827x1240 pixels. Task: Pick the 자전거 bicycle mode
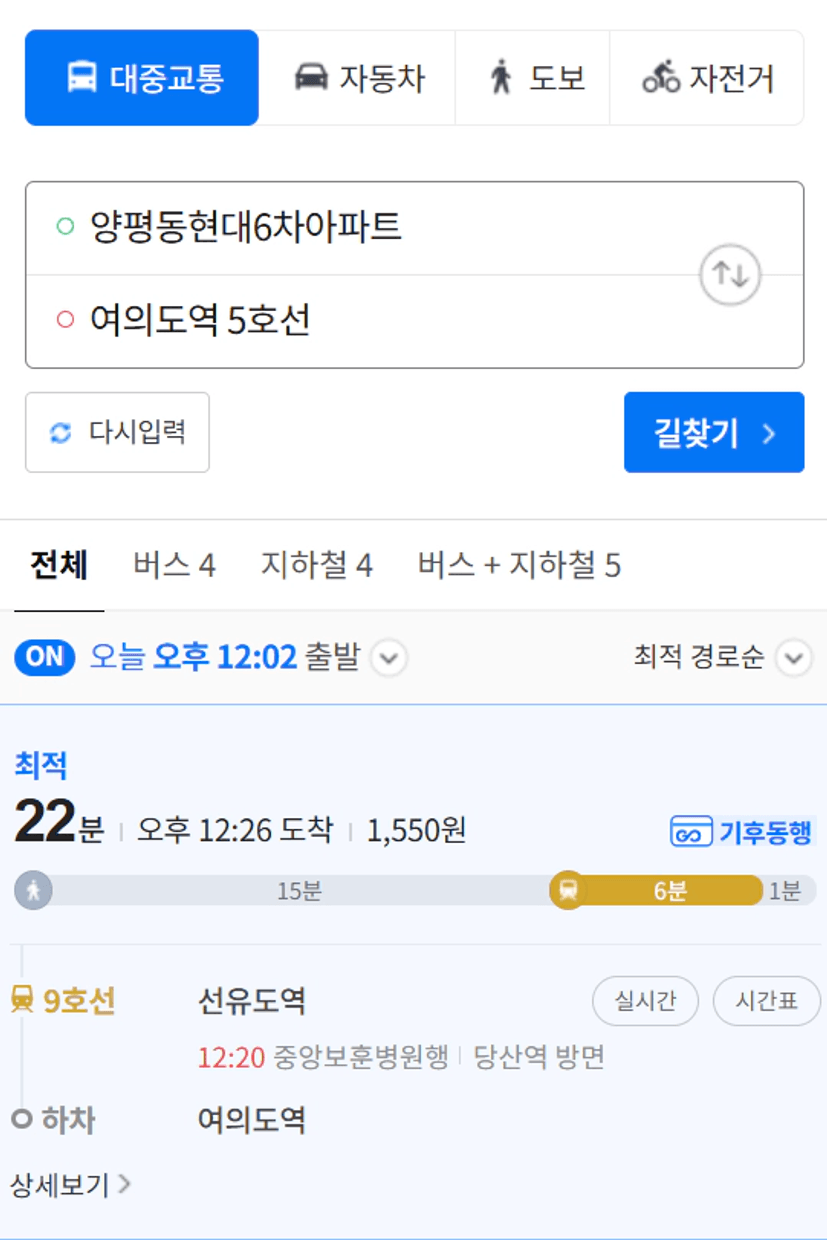point(706,78)
